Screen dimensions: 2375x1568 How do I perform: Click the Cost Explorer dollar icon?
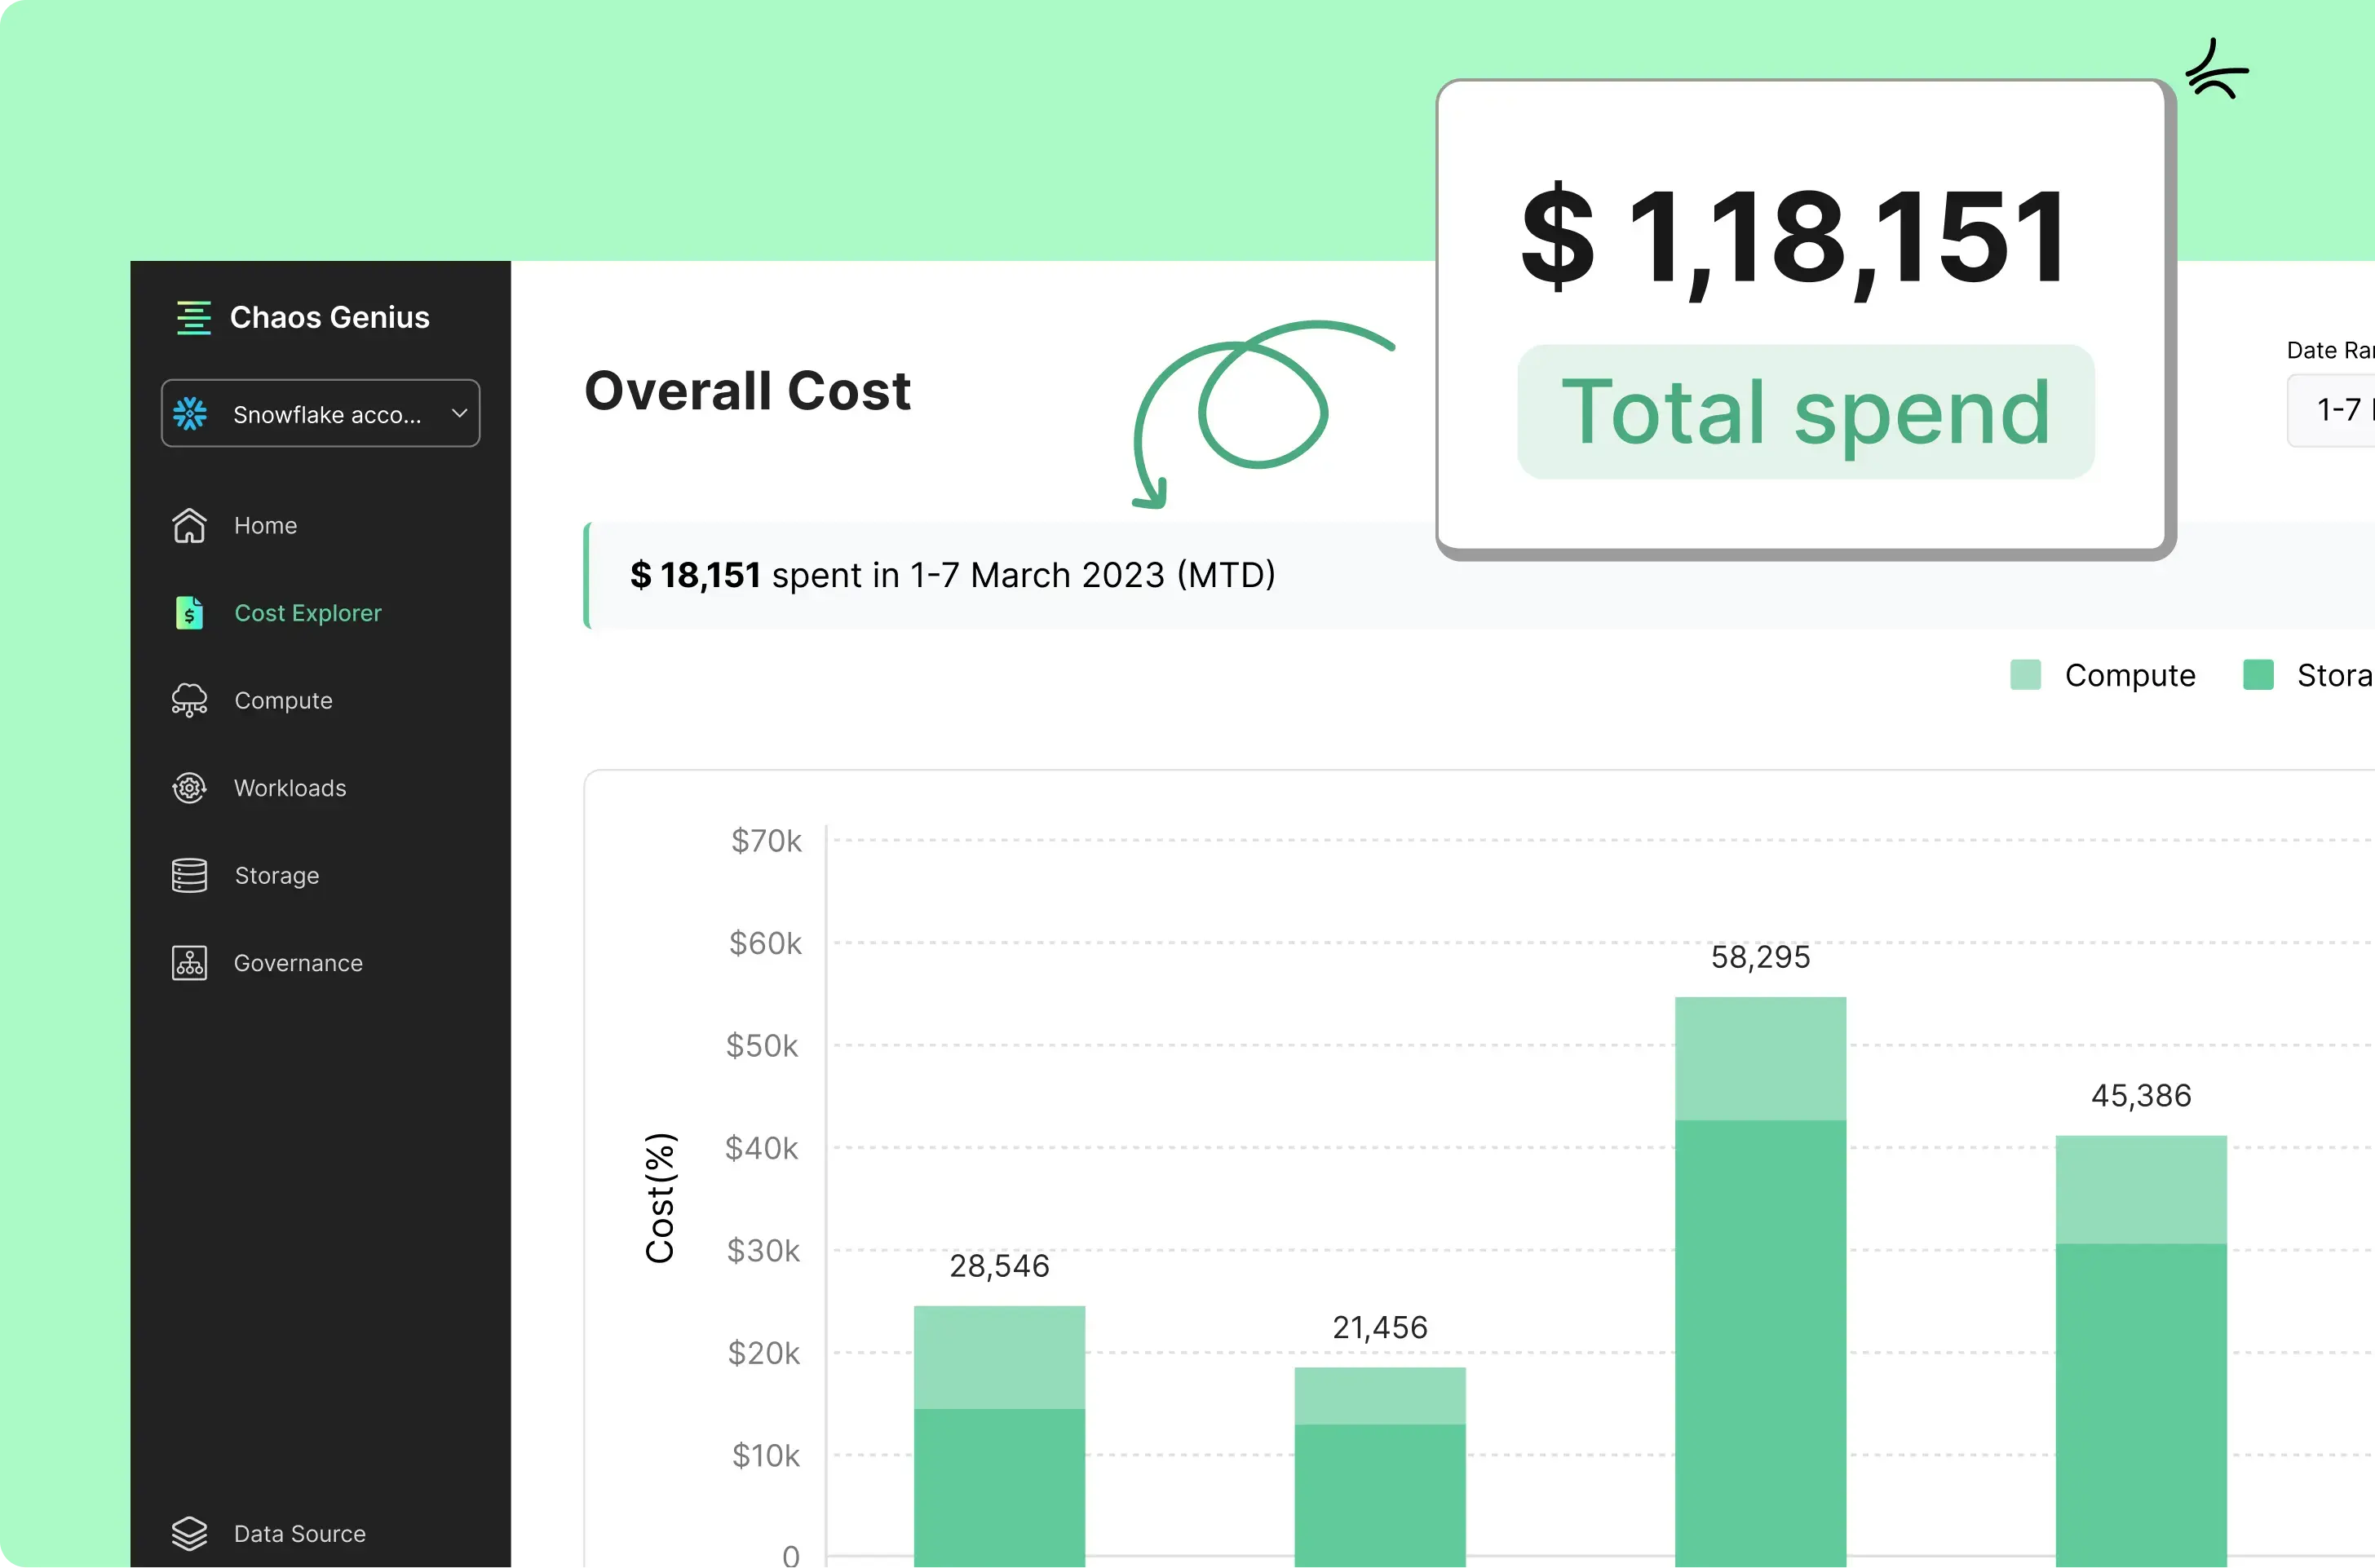(x=189, y=613)
